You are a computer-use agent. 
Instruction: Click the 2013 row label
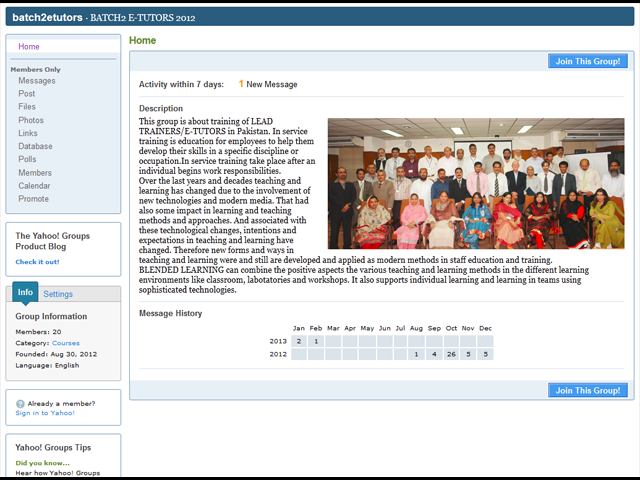point(278,341)
